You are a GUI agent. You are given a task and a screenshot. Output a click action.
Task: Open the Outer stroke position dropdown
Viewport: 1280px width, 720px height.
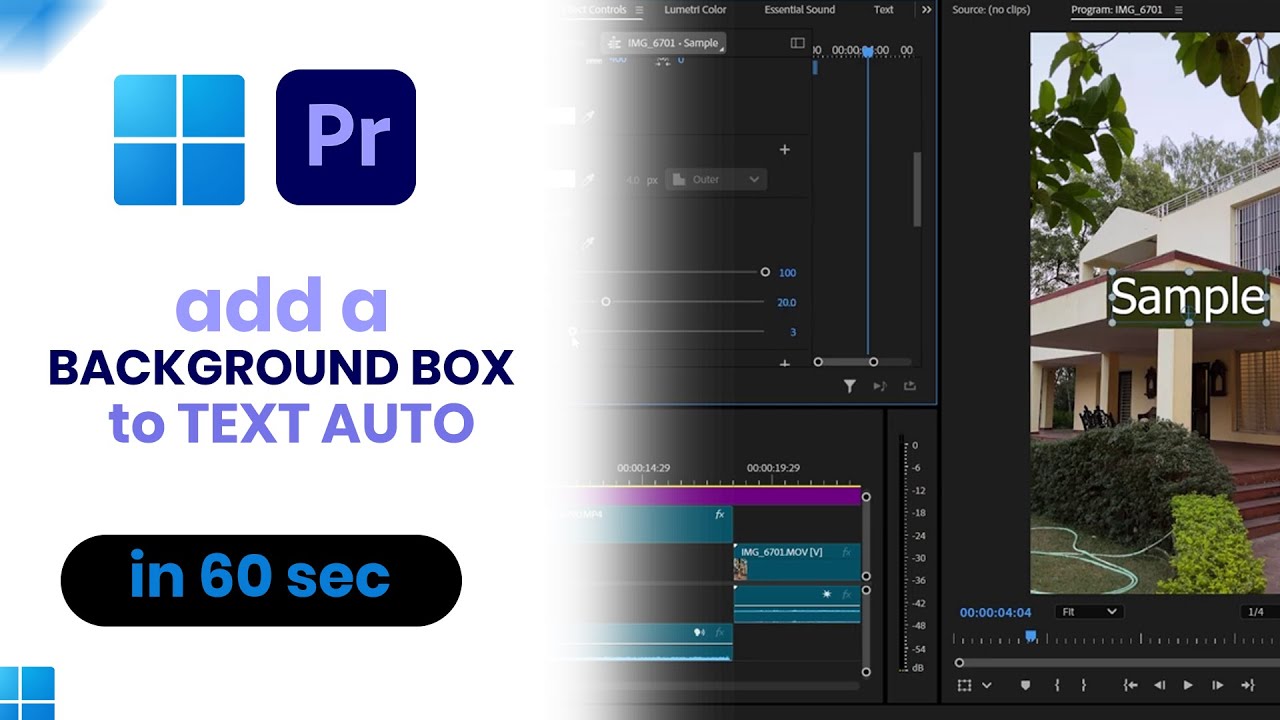pyautogui.click(x=715, y=180)
